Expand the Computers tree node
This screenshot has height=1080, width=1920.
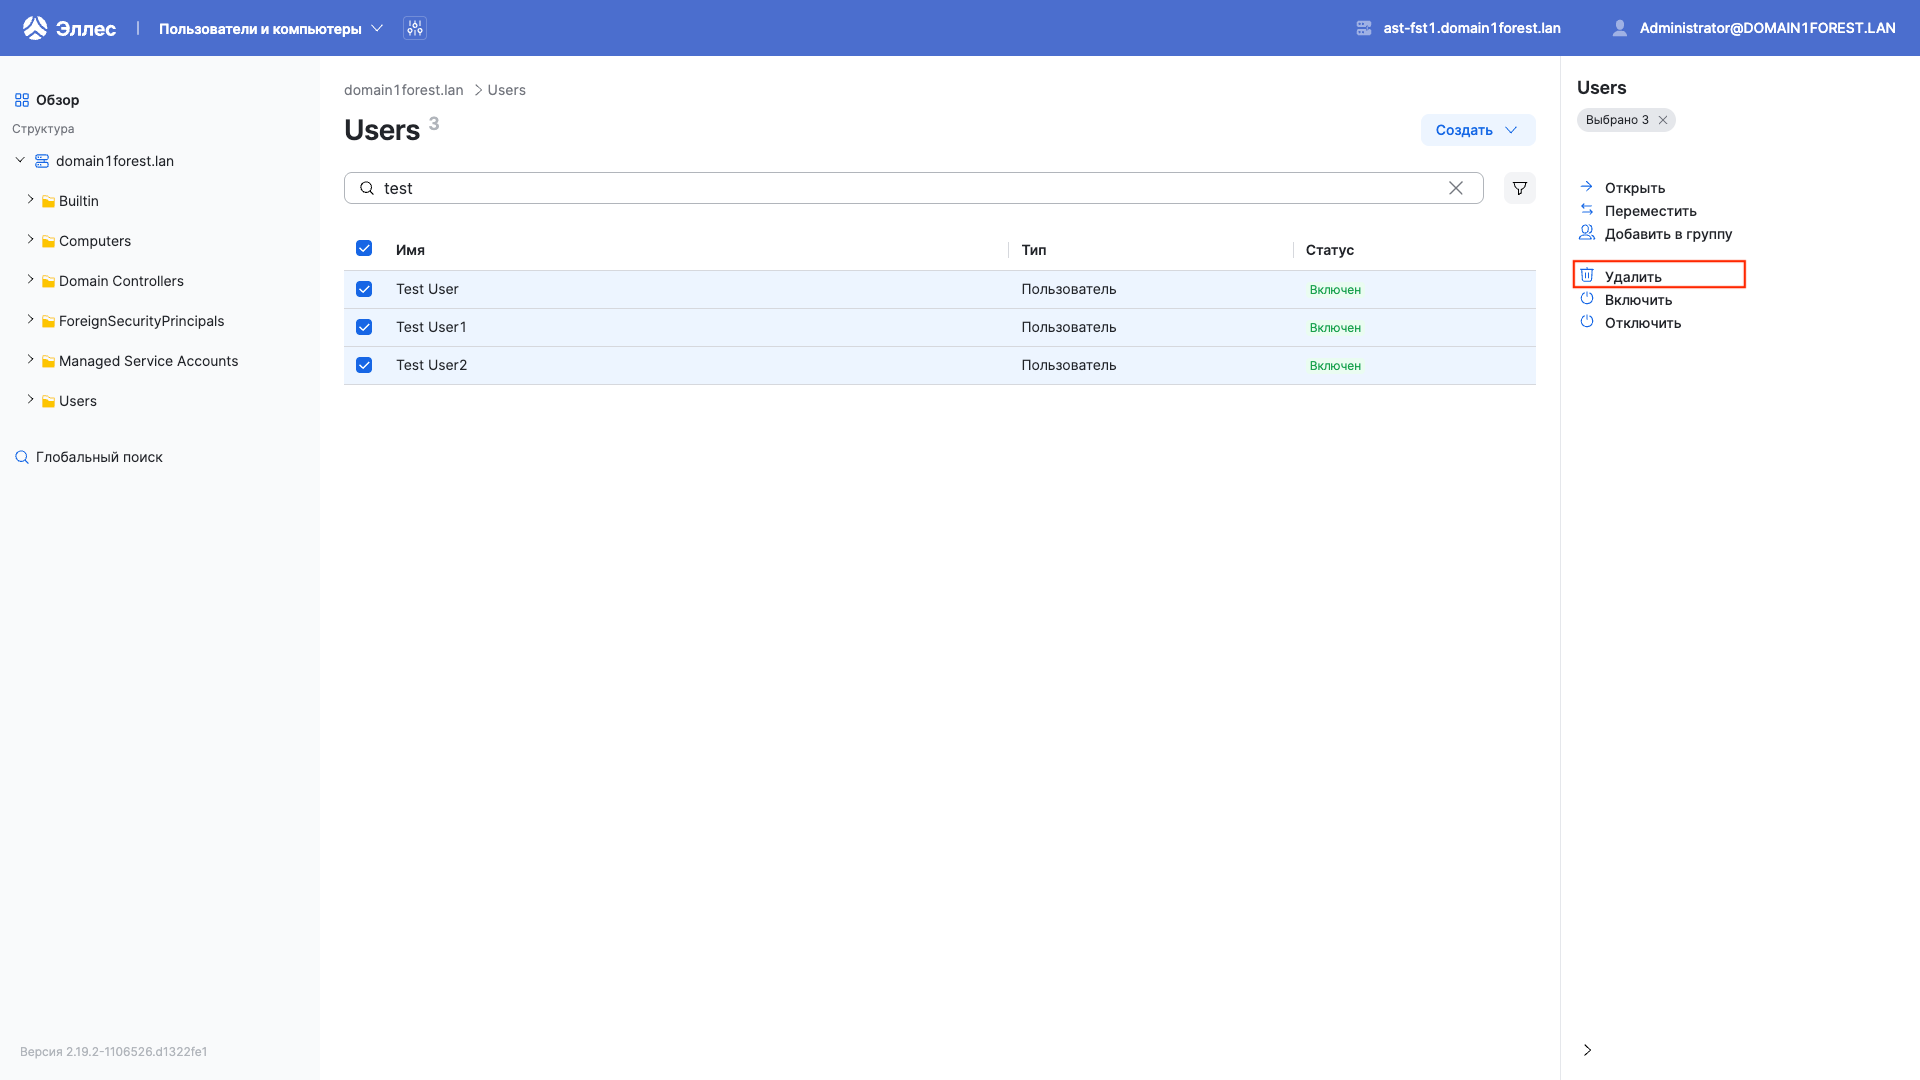[30, 240]
